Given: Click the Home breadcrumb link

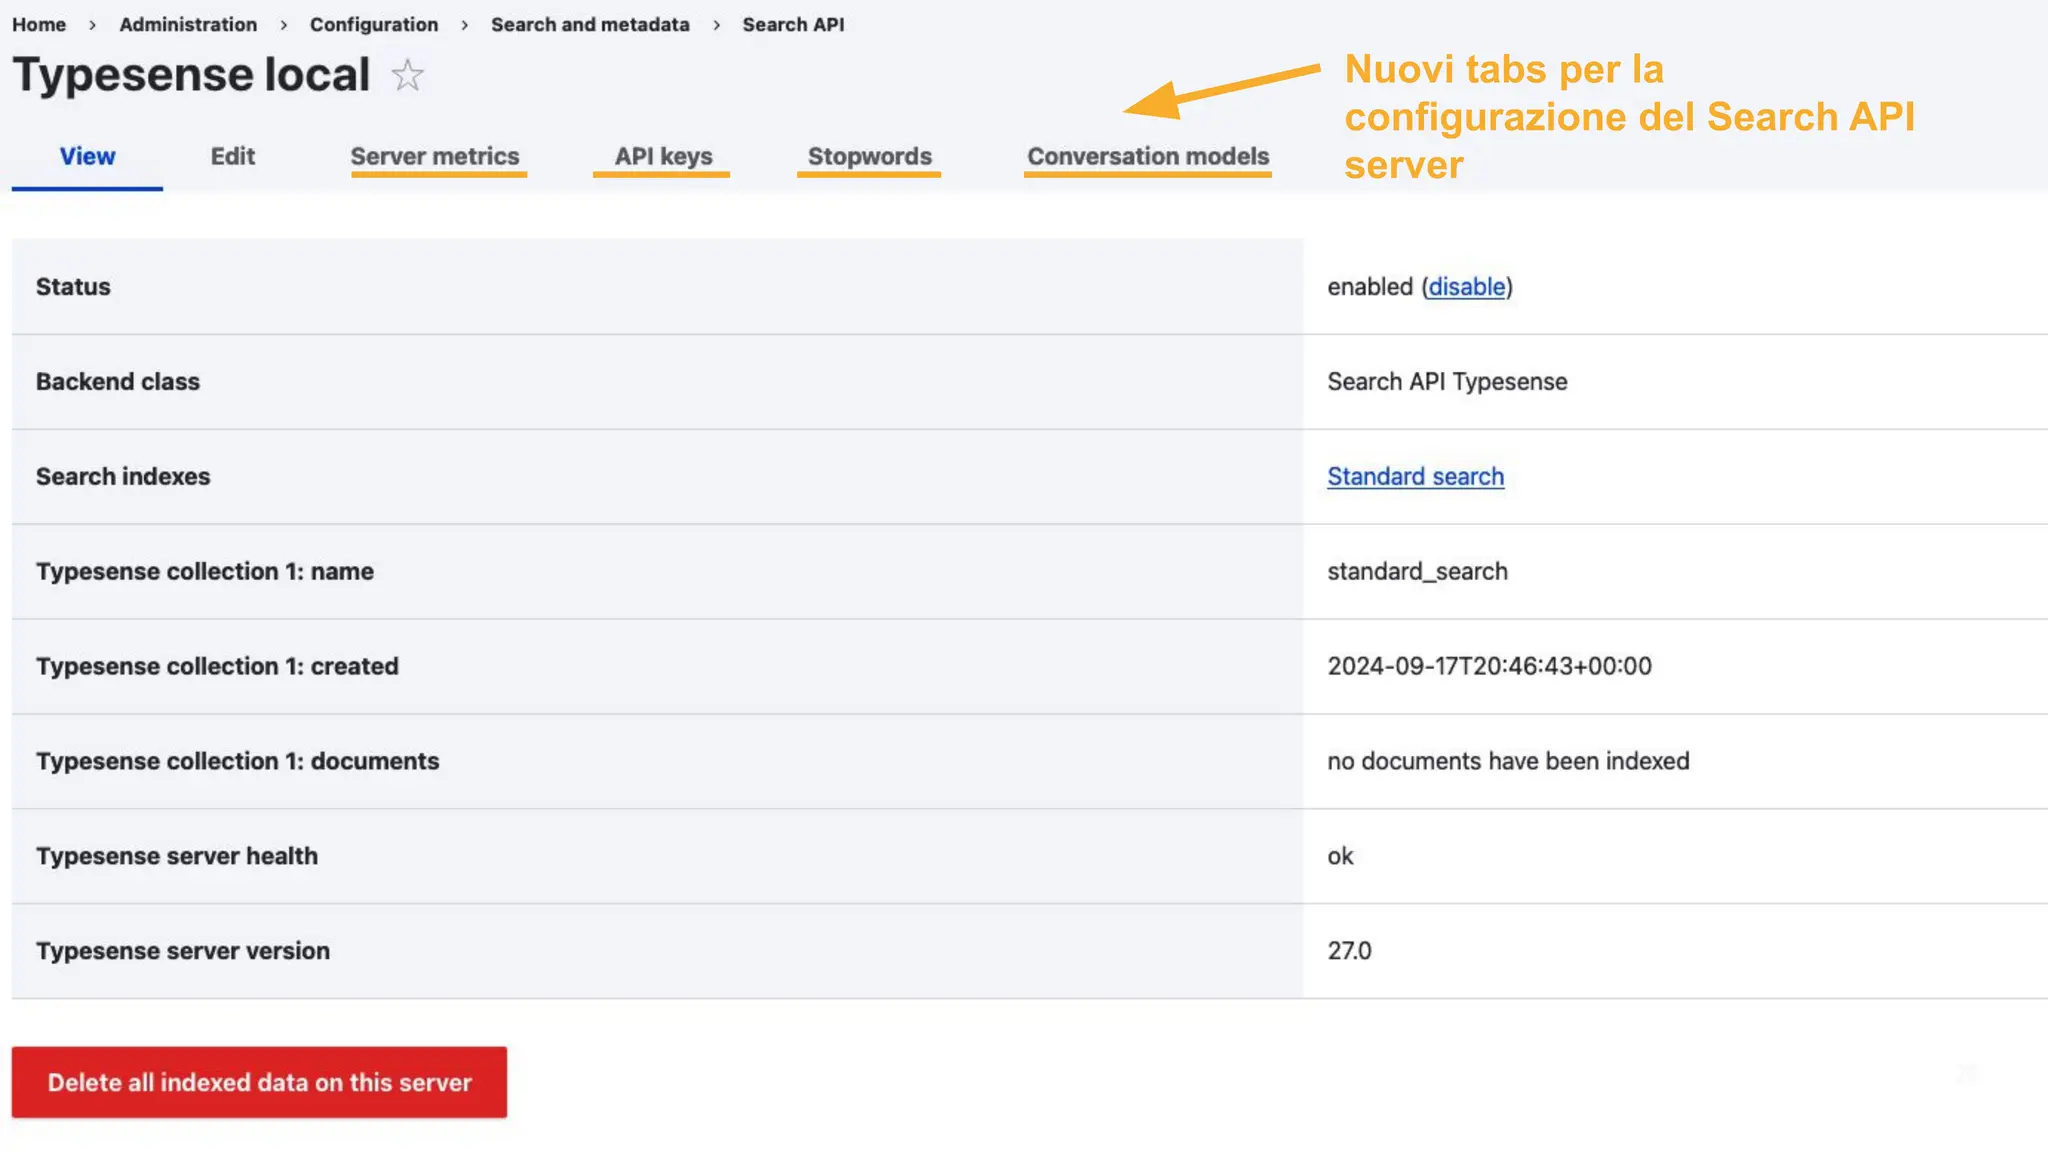Looking at the screenshot, I should click(39, 24).
